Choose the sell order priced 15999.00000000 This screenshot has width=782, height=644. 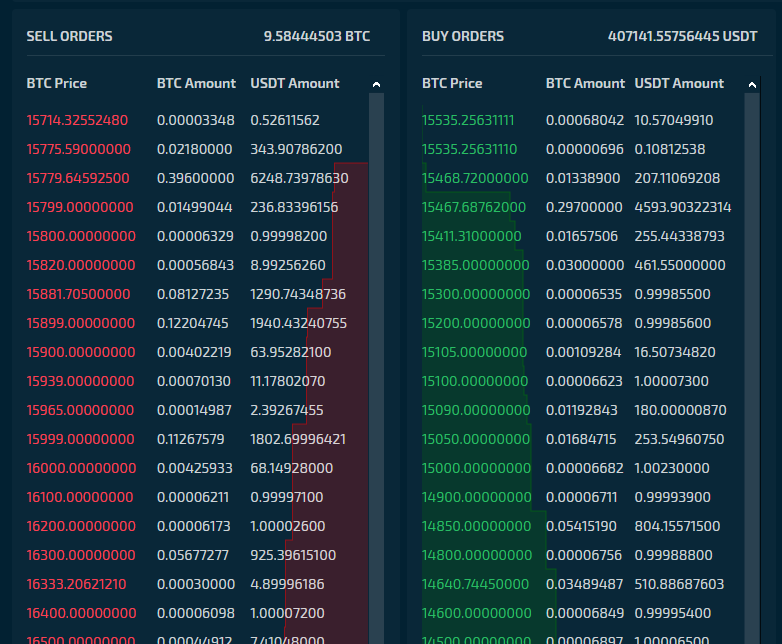click(x=197, y=439)
